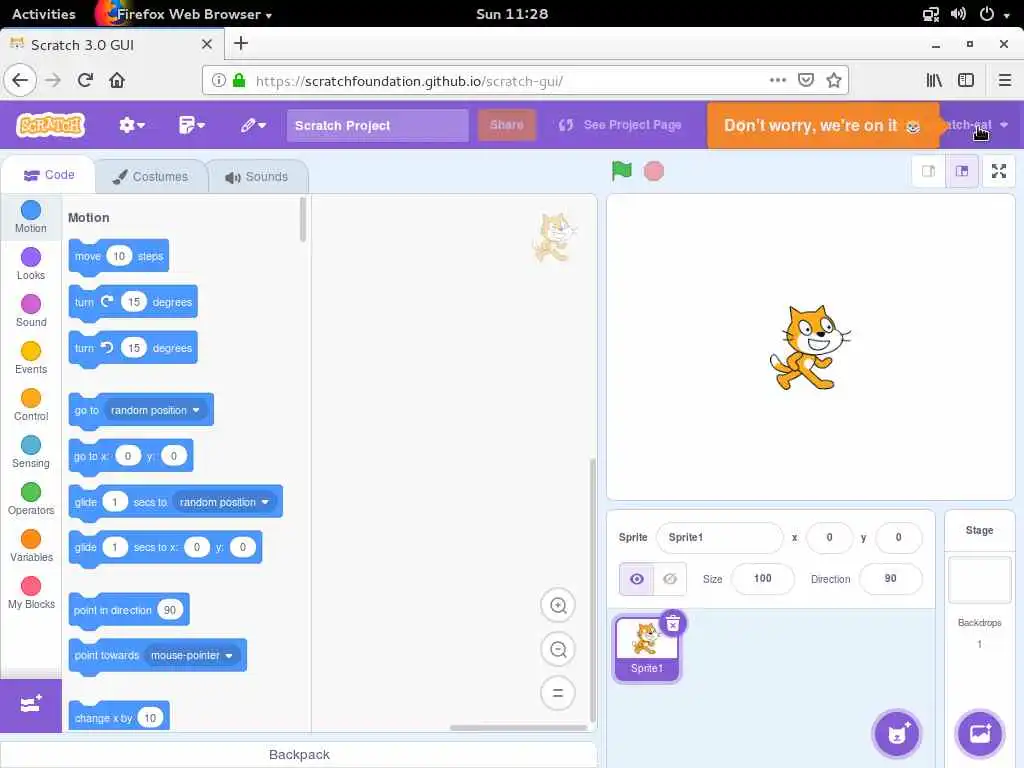The height and width of the screenshot is (768, 1024).
Task: Select the Operators block category
Action: click(31, 499)
